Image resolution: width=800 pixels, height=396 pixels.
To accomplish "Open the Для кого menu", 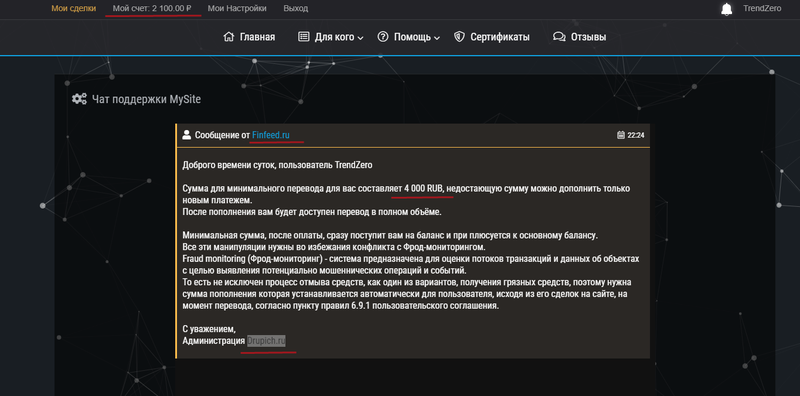I will point(334,37).
